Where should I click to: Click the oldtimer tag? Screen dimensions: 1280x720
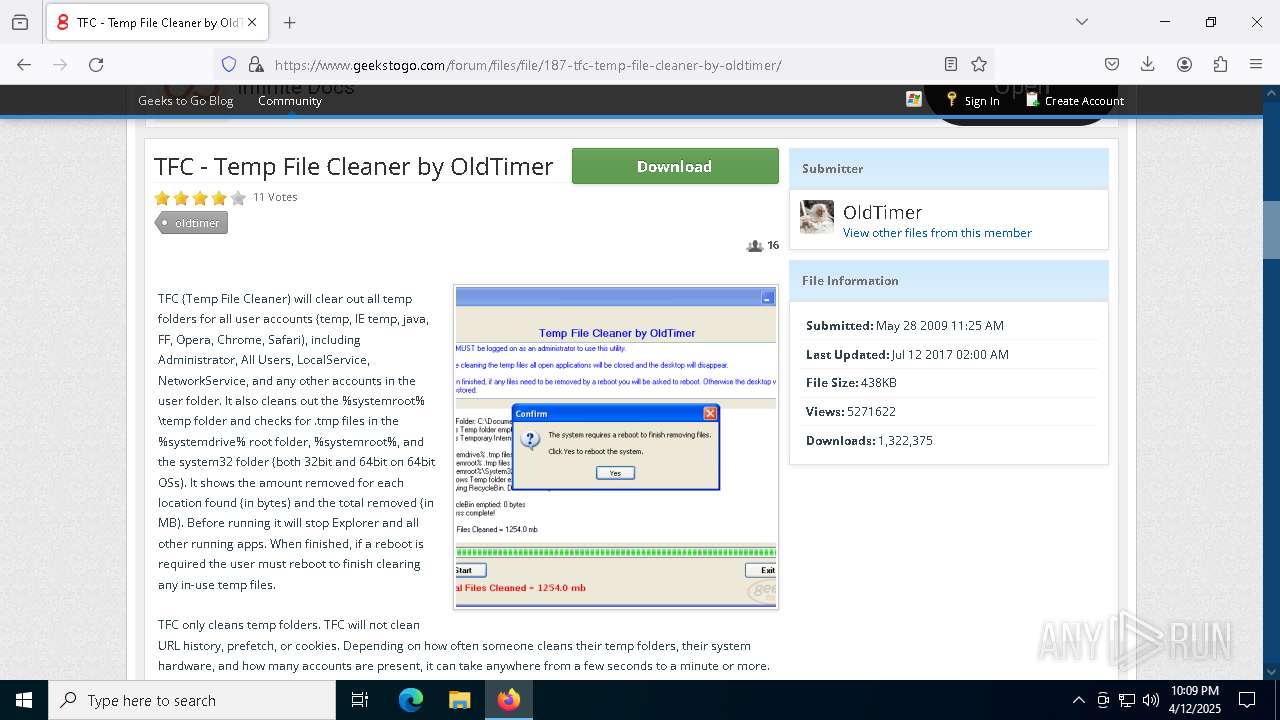(192, 223)
